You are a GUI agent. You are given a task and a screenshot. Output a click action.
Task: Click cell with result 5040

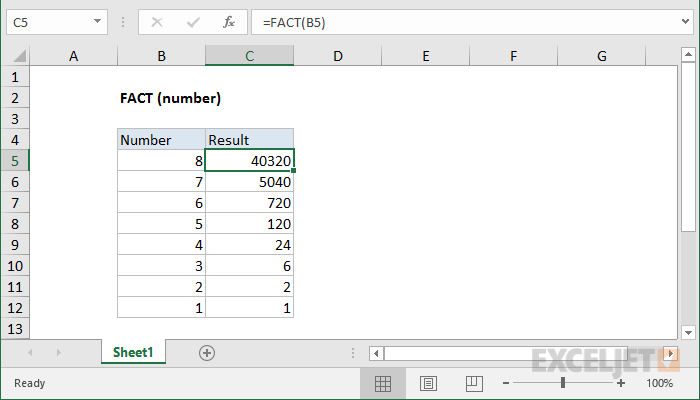point(249,182)
